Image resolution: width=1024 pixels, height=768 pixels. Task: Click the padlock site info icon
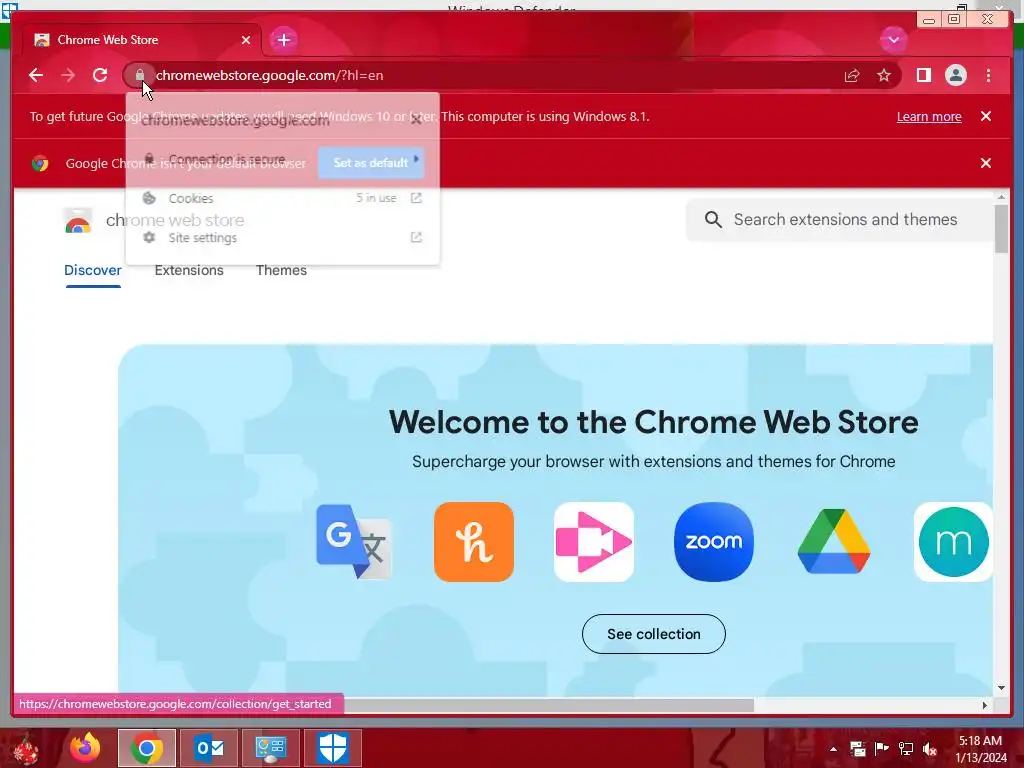point(140,75)
